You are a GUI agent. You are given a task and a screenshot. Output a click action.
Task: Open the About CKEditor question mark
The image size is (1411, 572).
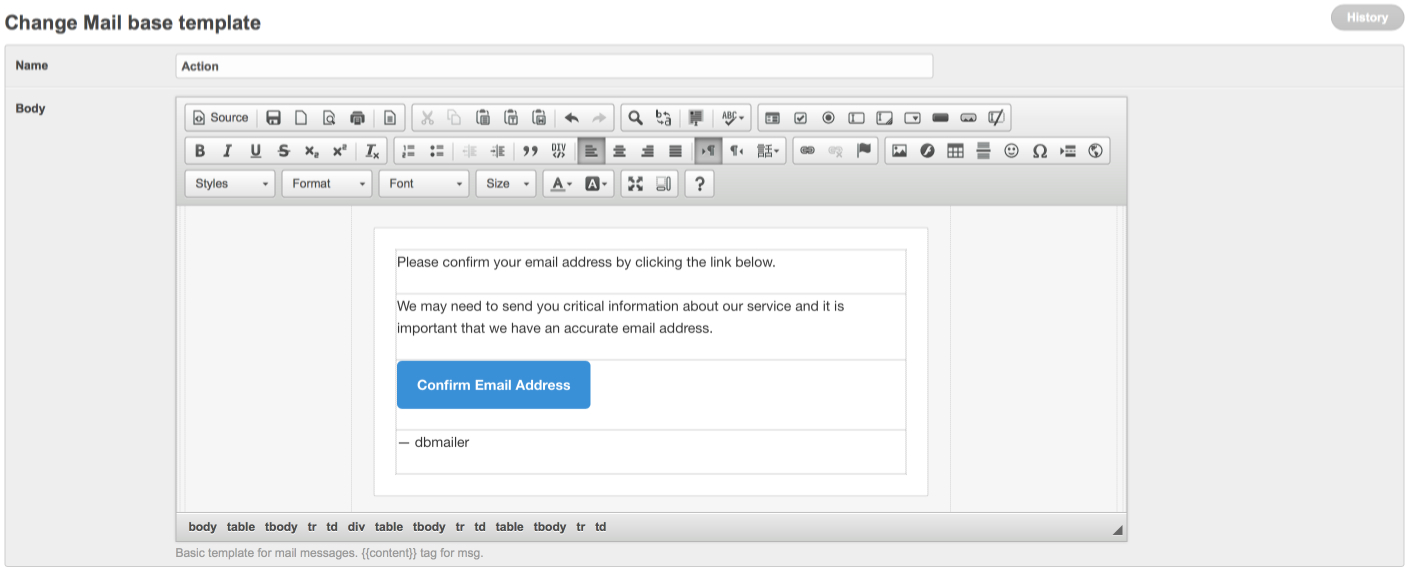tap(700, 184)
